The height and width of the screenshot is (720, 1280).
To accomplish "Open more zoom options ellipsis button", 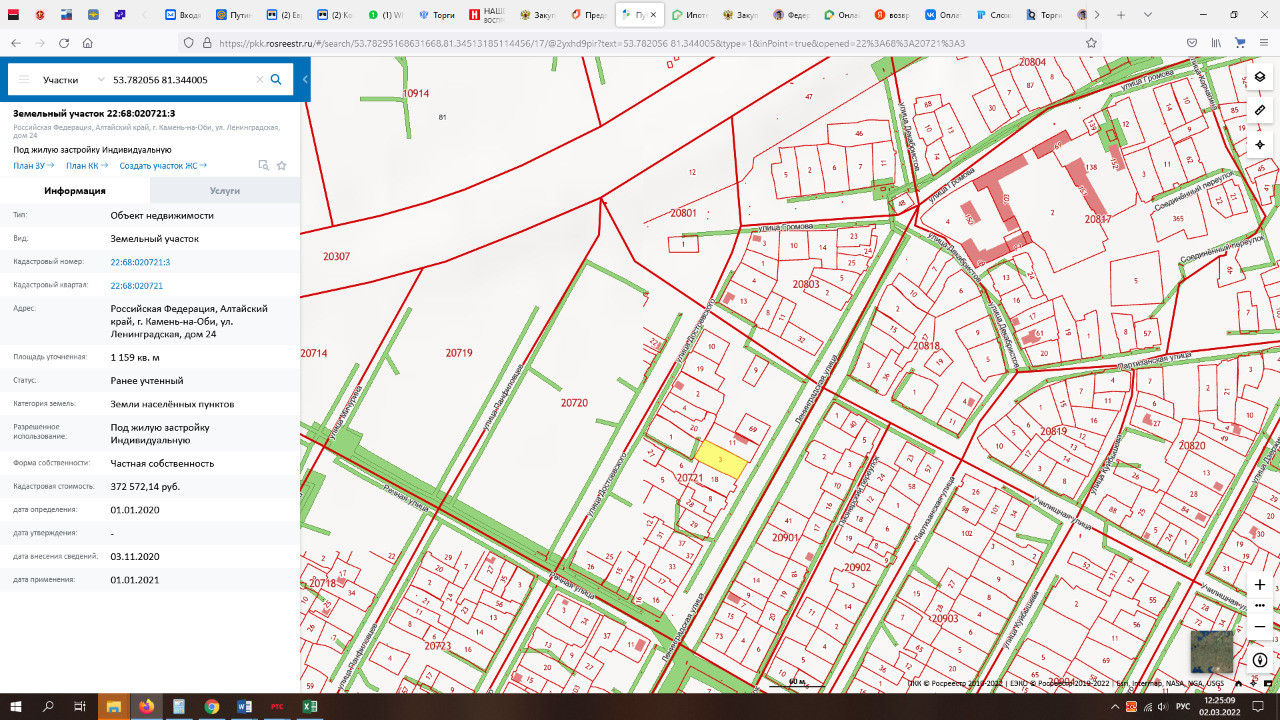I will pos(1259,605).
